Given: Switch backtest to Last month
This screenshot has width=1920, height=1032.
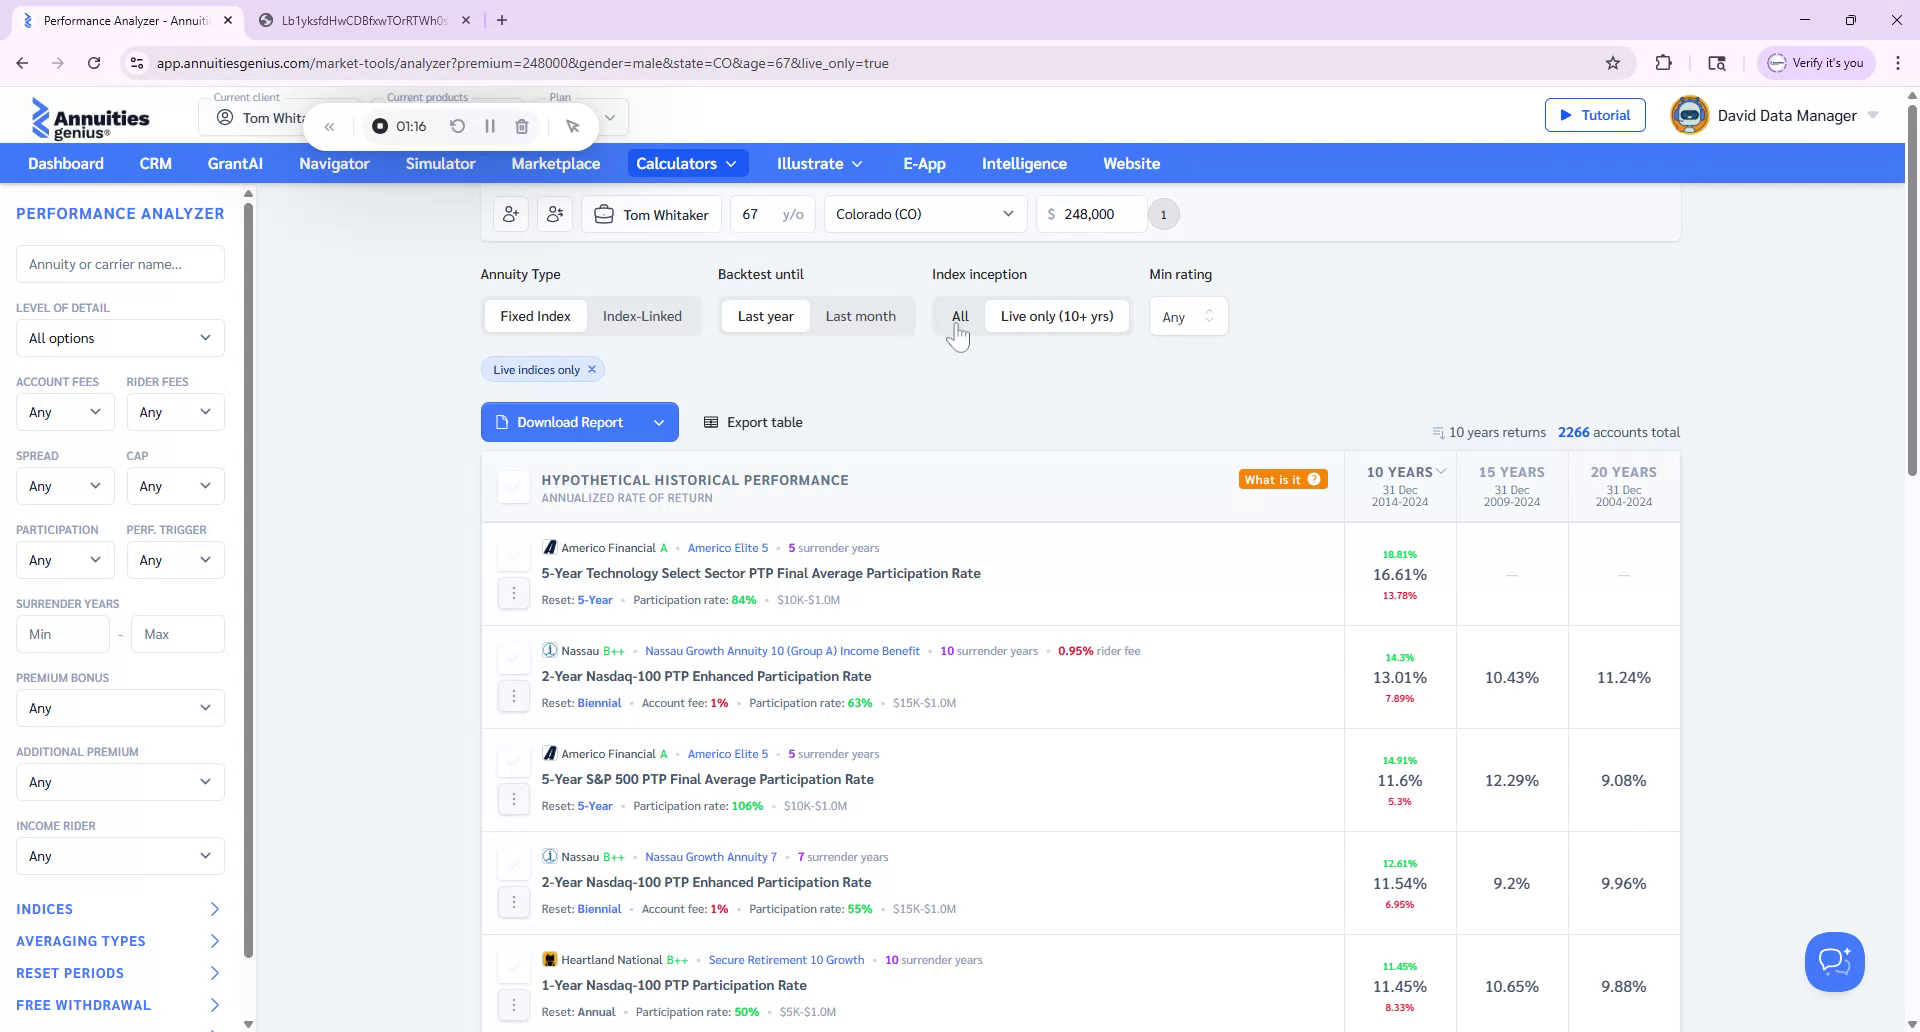Looking at the screenshot, I should (860, 316).
